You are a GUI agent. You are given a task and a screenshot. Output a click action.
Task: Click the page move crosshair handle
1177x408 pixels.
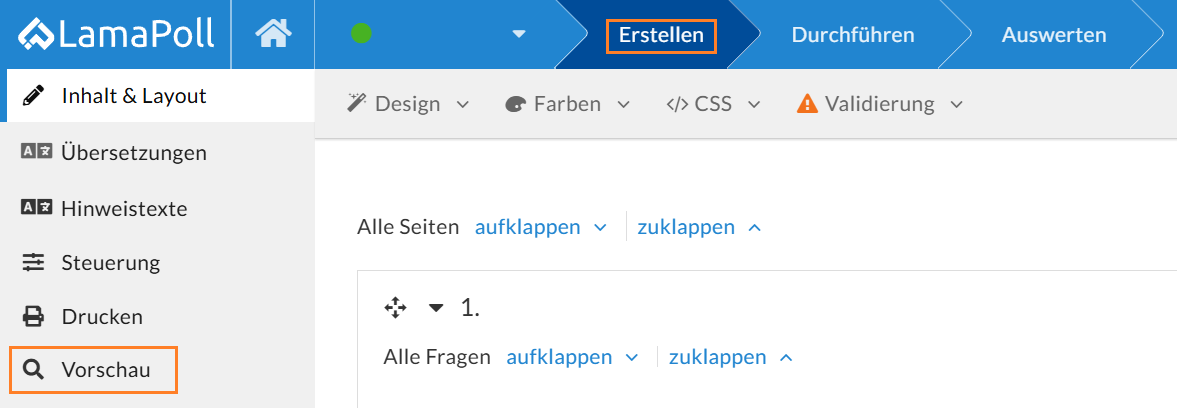(x=396, y=308)
